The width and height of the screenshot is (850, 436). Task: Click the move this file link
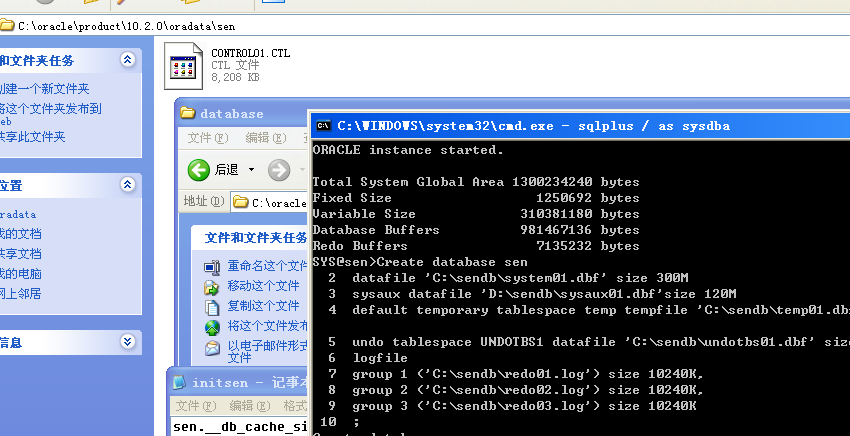(x=263, y=286)
